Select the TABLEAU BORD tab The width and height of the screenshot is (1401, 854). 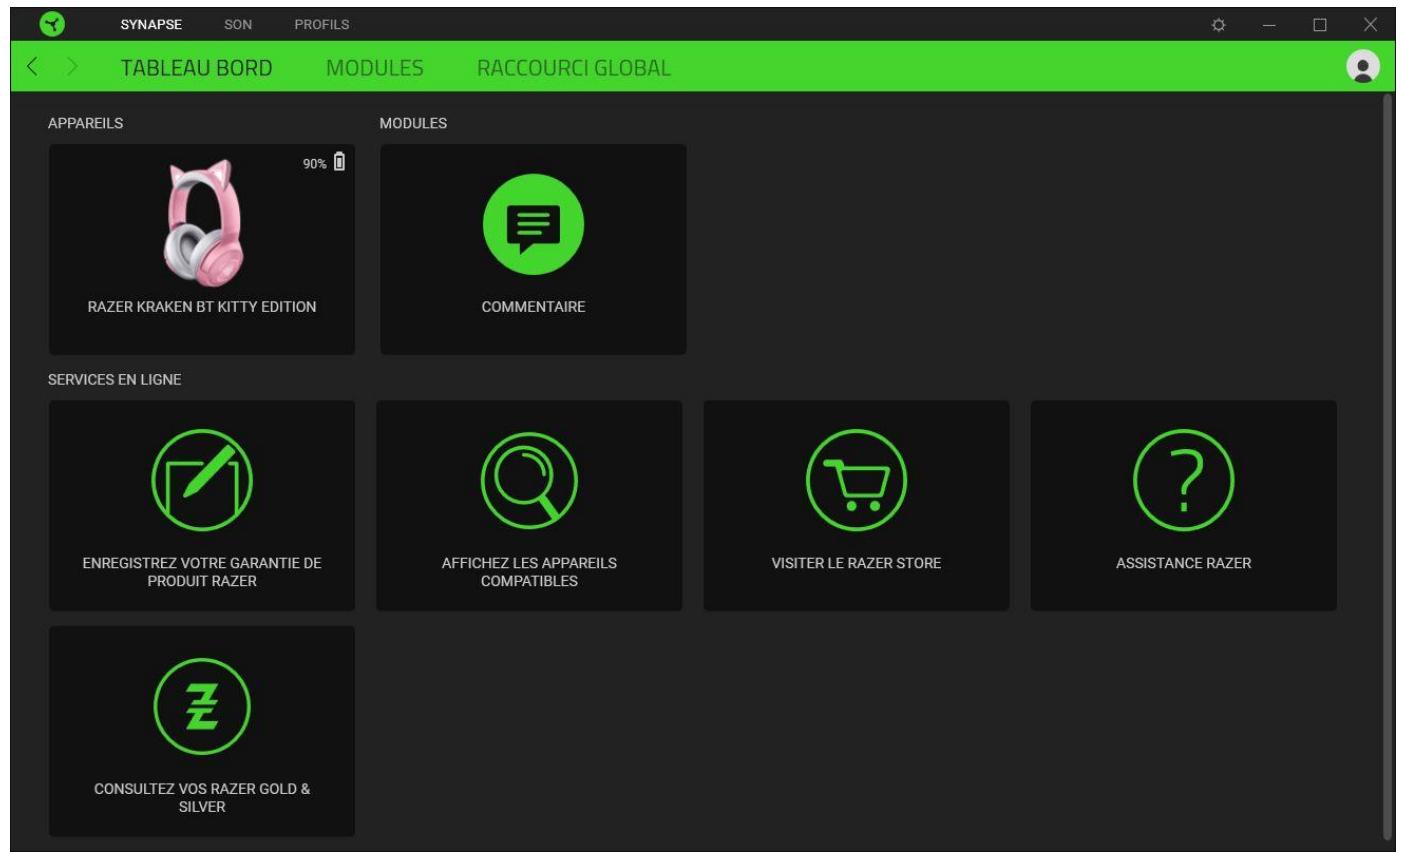[x=196, y=68]
